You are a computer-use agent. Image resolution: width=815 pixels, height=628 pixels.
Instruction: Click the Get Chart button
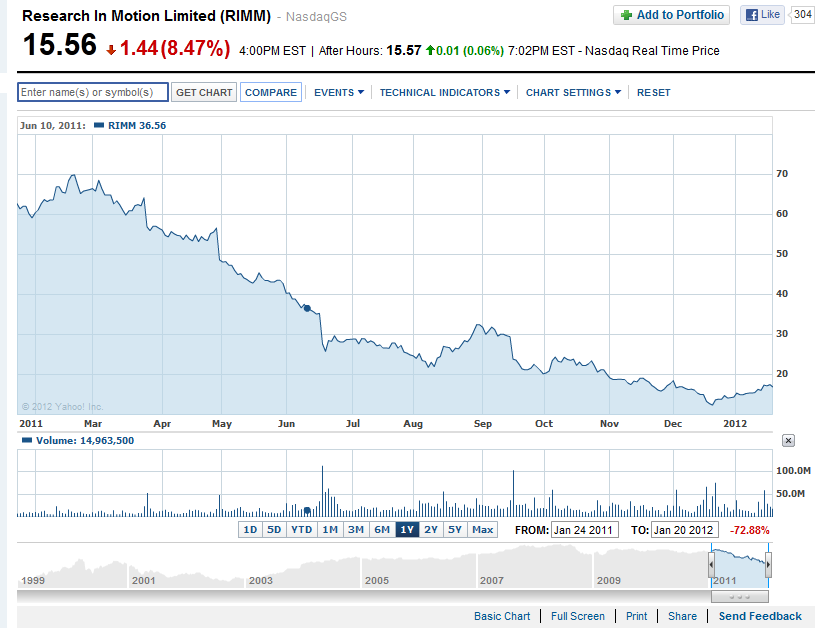click(204, 93)
